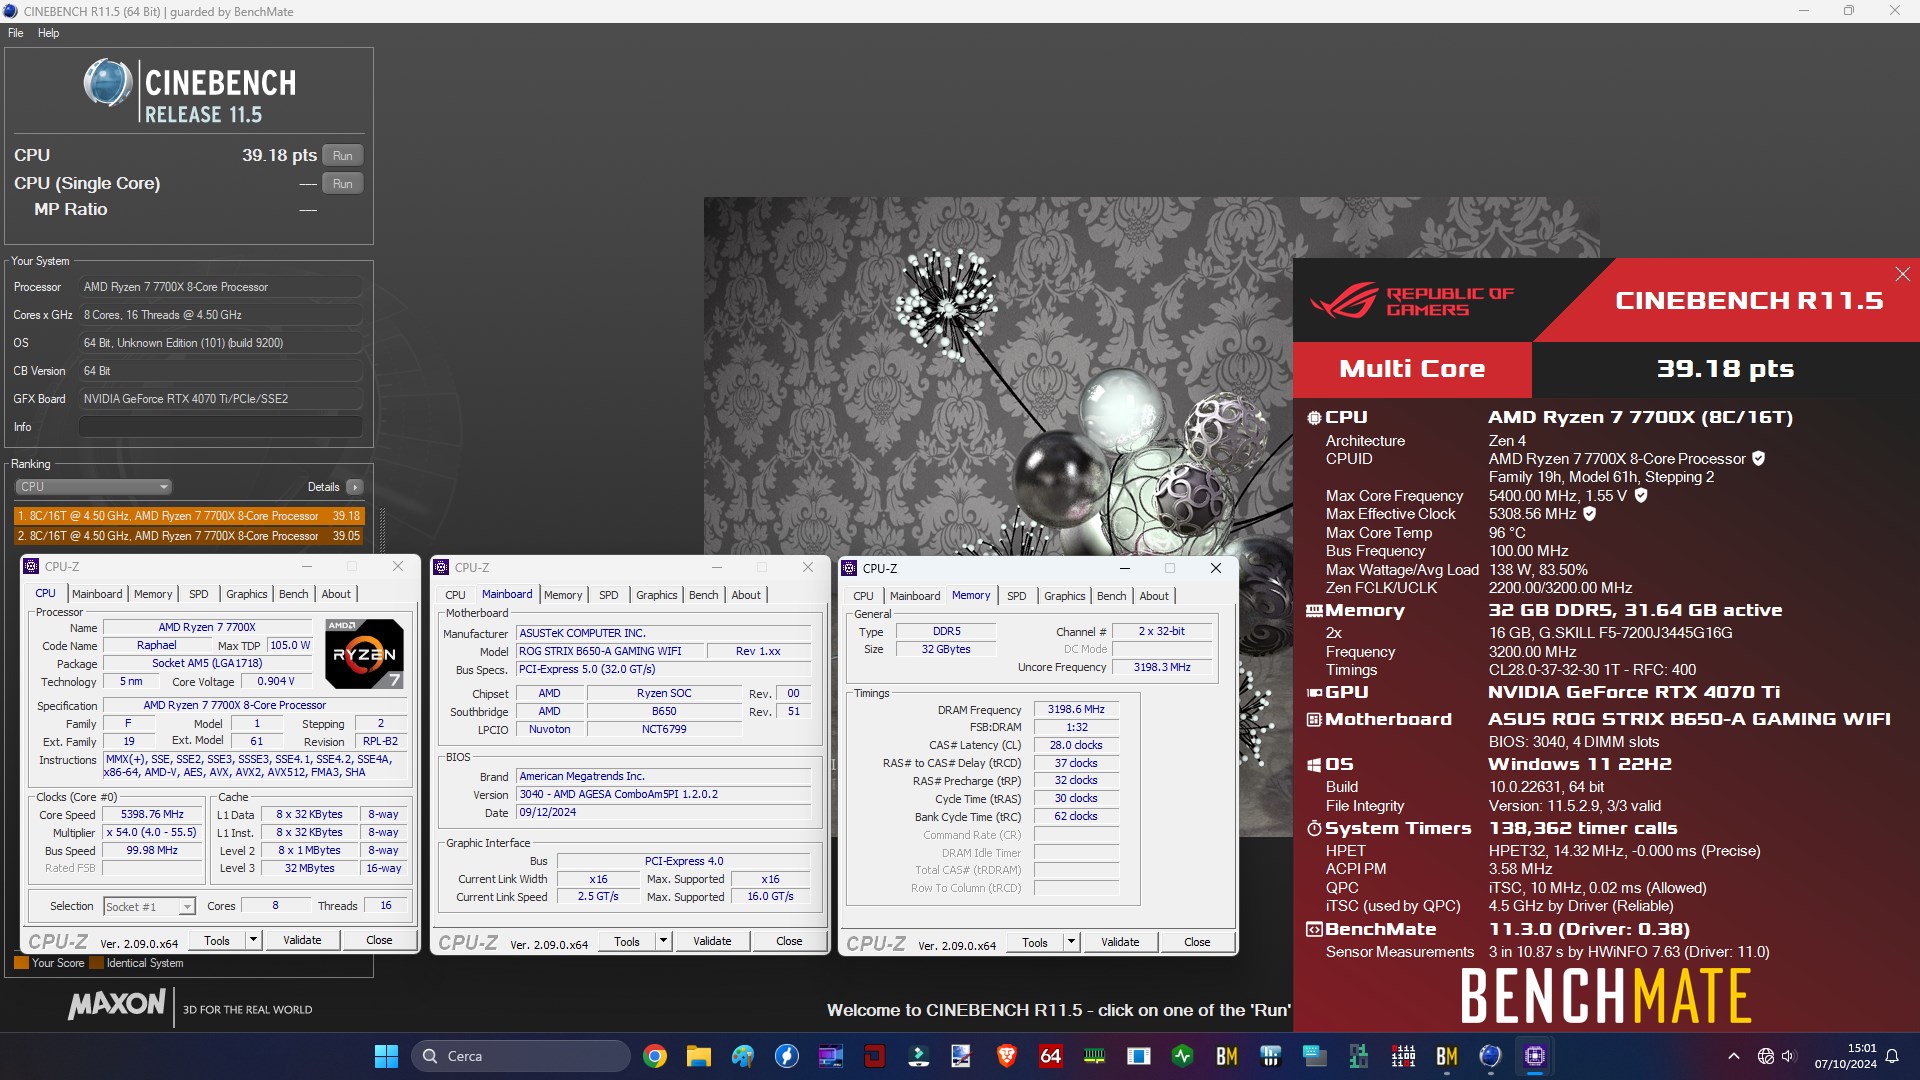The image size is (1920, 1080).
Task: Switch to the Cinebench sphere taskbar icon
Action: point(1491,1056)
